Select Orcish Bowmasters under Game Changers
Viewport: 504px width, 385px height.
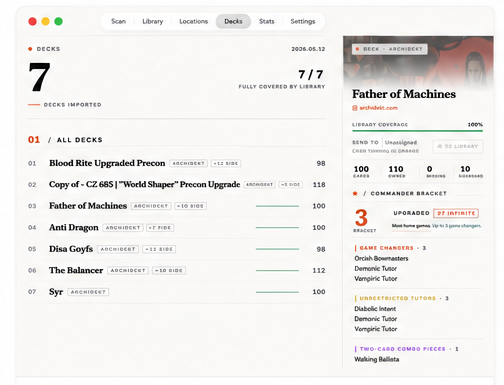381,258
